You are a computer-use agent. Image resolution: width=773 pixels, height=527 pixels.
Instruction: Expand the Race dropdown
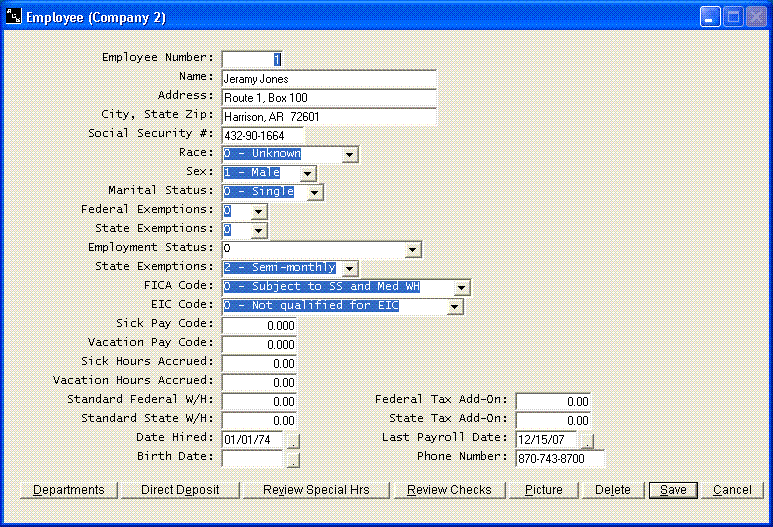(x=349, y=155)
